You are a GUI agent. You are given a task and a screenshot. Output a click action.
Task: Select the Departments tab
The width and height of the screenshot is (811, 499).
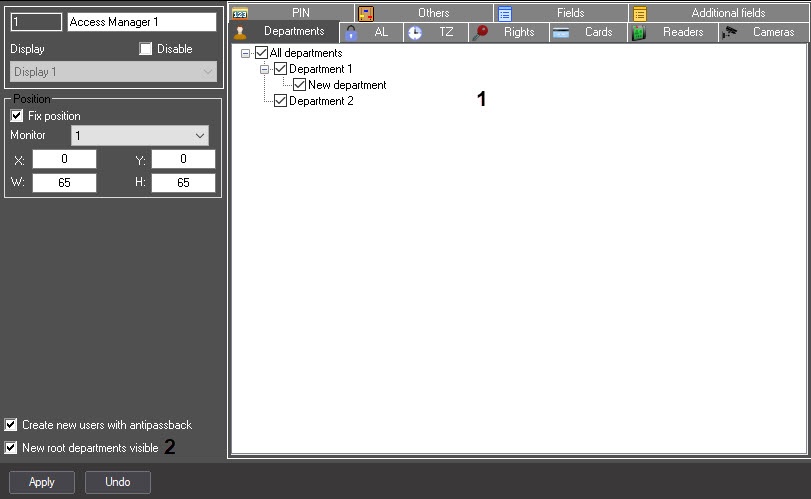click(284, 32)
